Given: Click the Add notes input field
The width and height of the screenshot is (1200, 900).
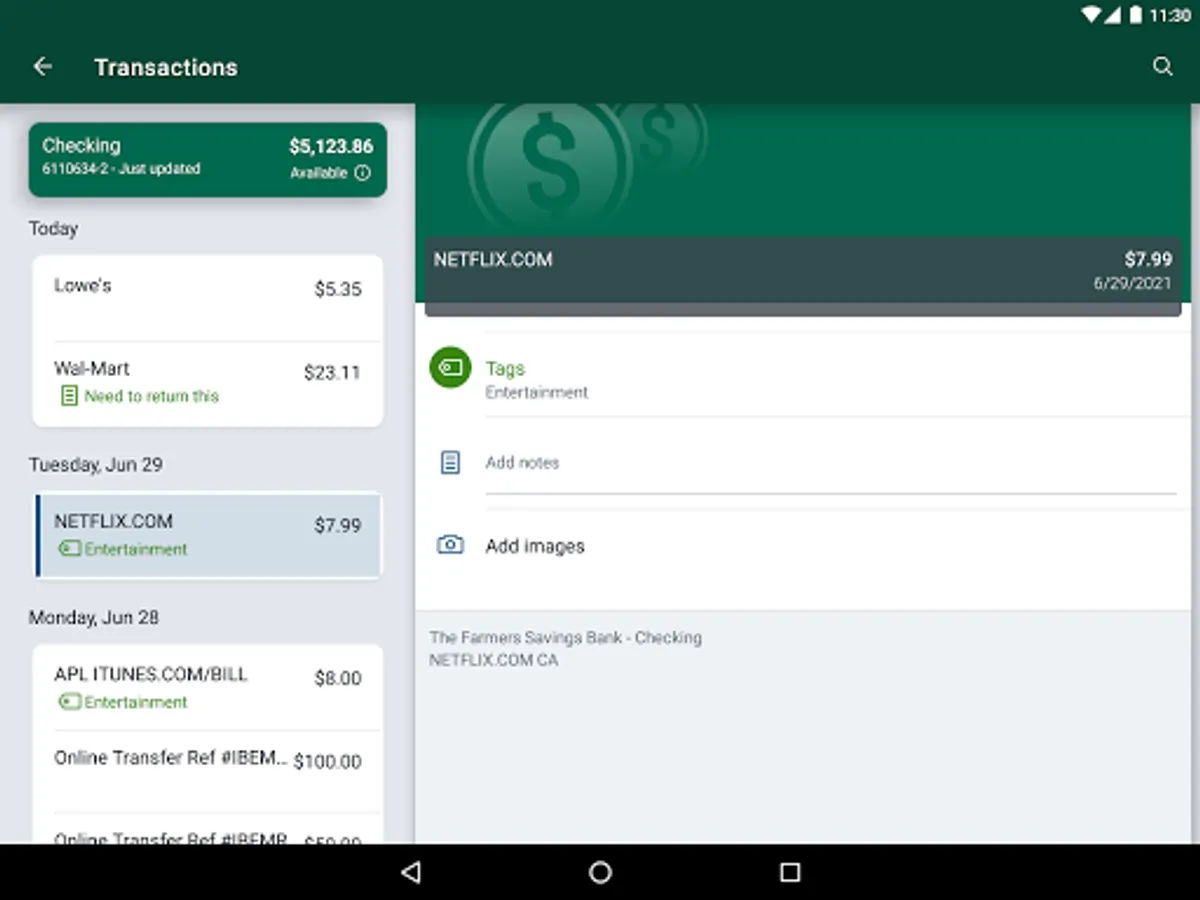Looking at the screenshot, I should coord(830,463).
